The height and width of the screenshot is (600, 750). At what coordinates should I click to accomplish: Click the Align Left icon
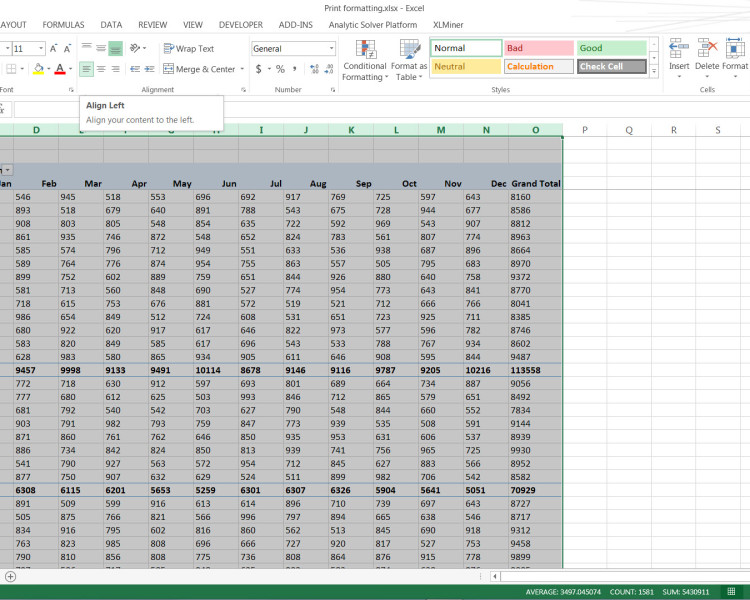click(x=86, y=69)
